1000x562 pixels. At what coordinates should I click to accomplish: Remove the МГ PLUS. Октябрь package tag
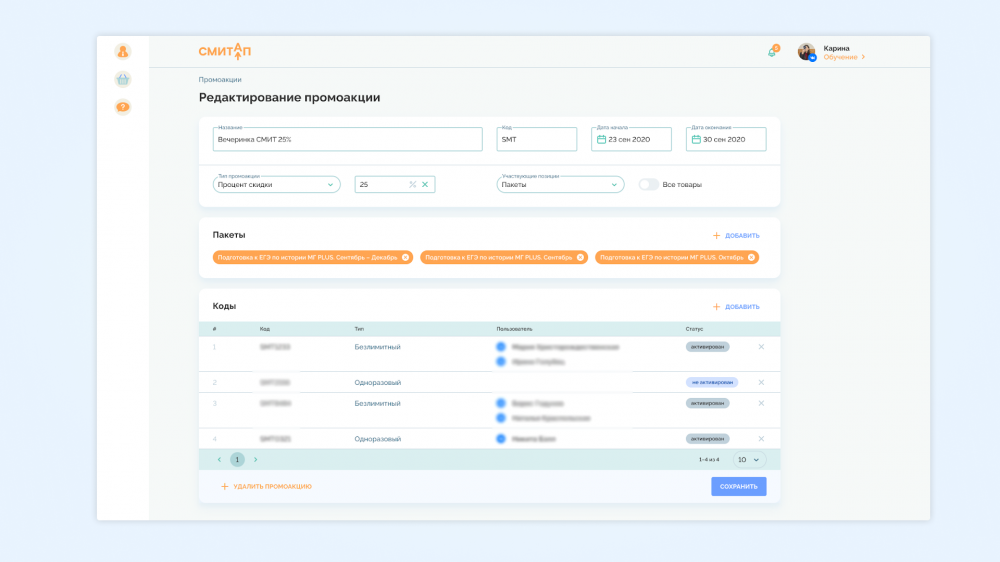click(x=751, y=257)
